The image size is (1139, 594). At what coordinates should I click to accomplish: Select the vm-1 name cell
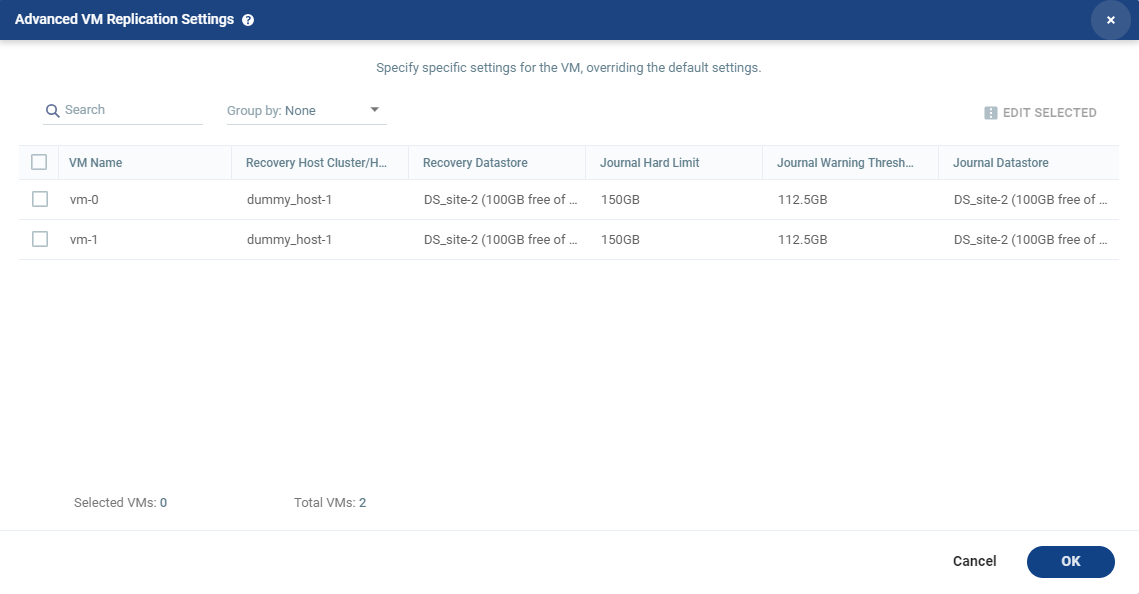tap(84, 240)
